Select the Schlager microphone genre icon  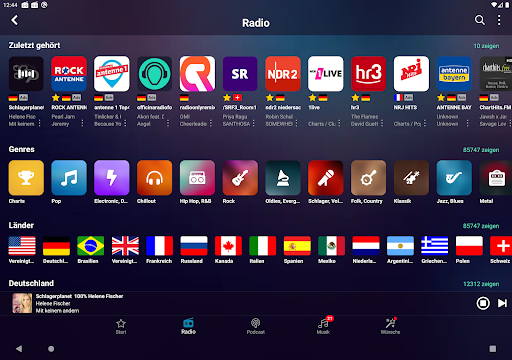[x=326, y=178]
